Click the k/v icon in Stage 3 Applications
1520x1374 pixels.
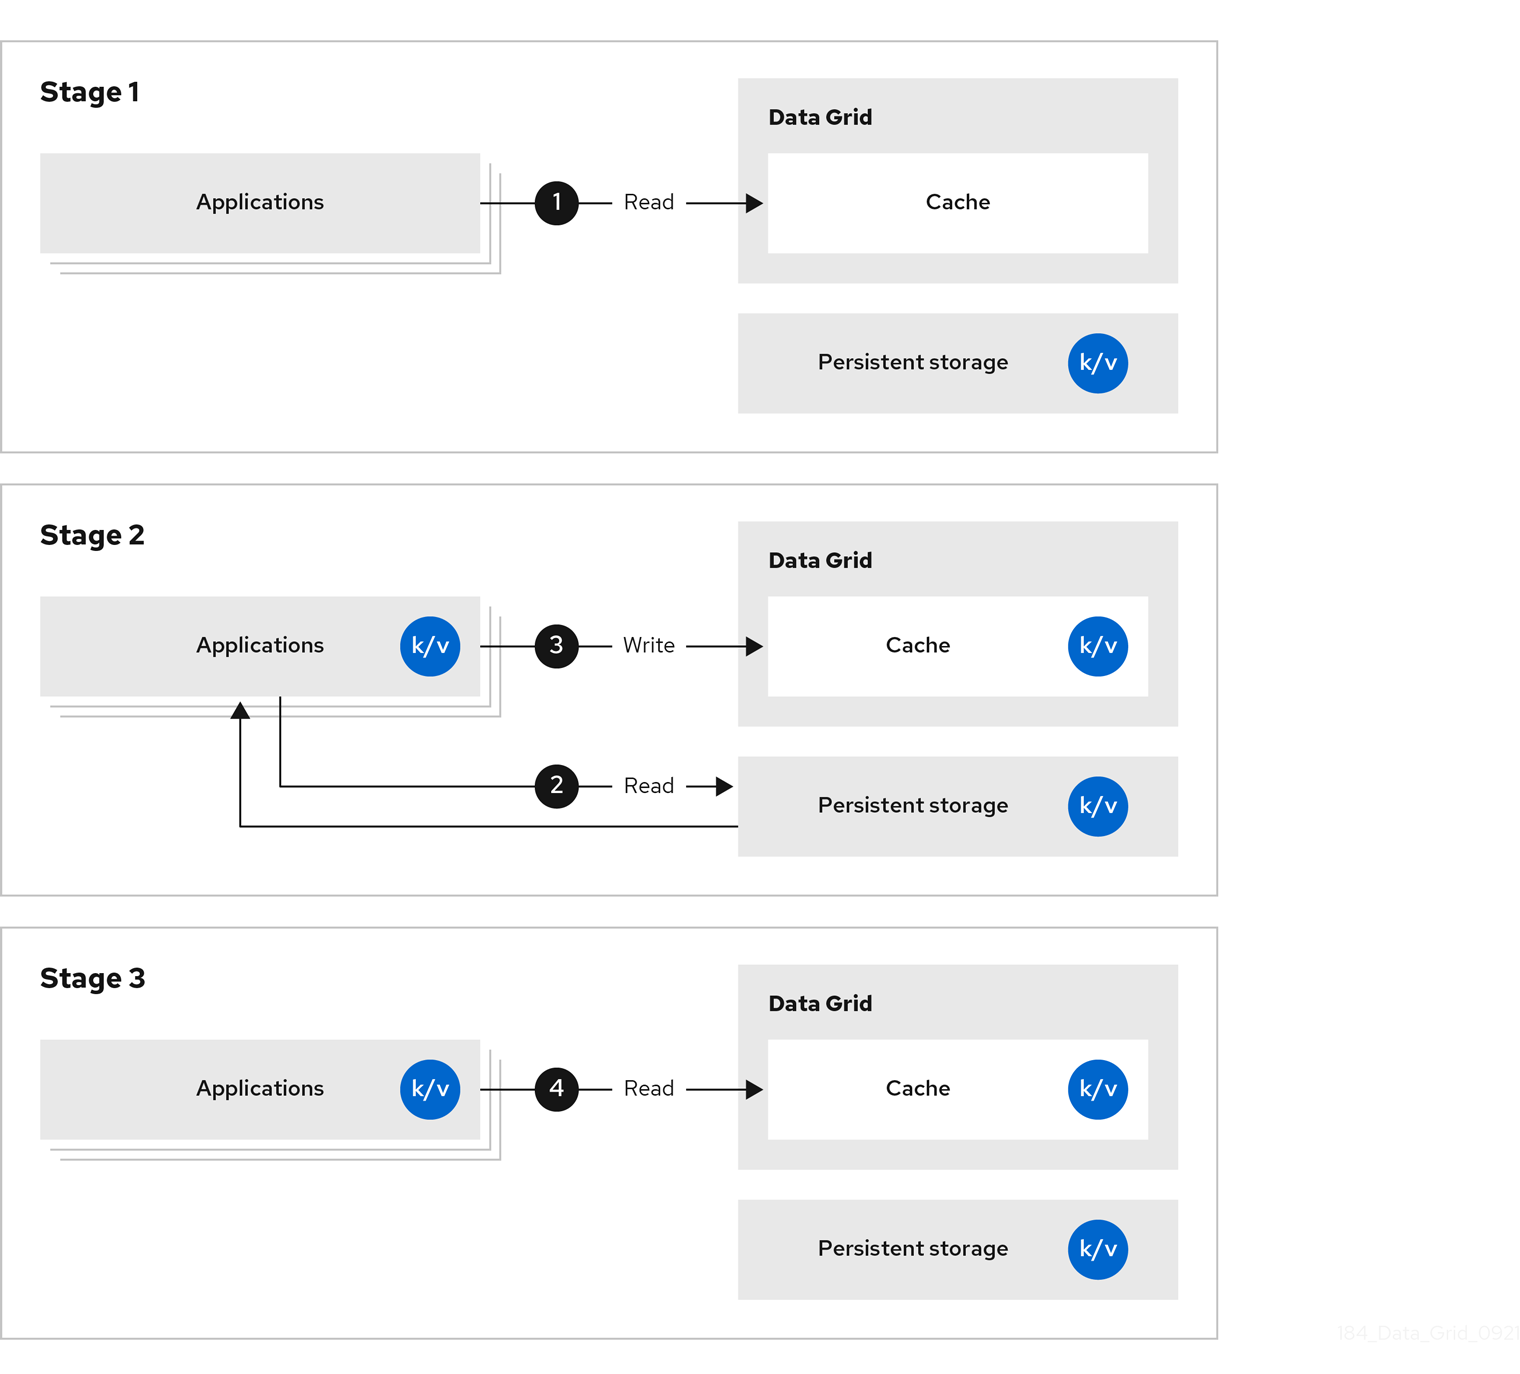[x=430, y=1089]
